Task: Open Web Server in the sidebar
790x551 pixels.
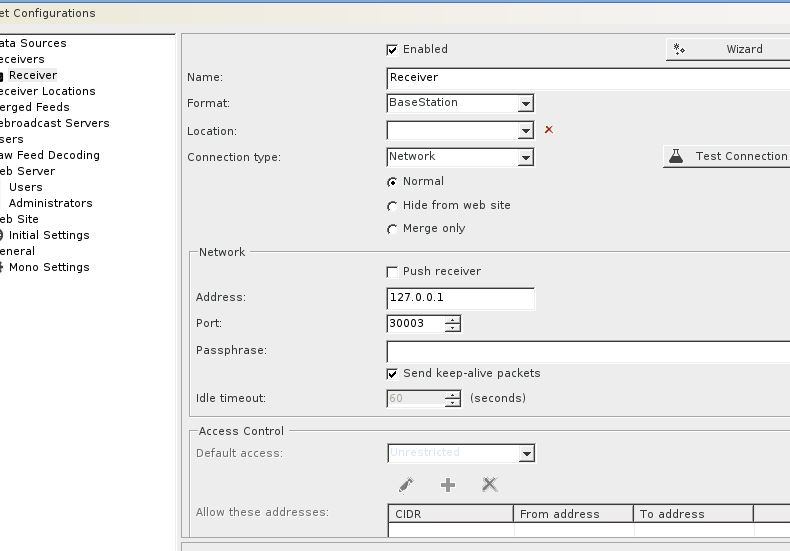Action: (27, 171)
